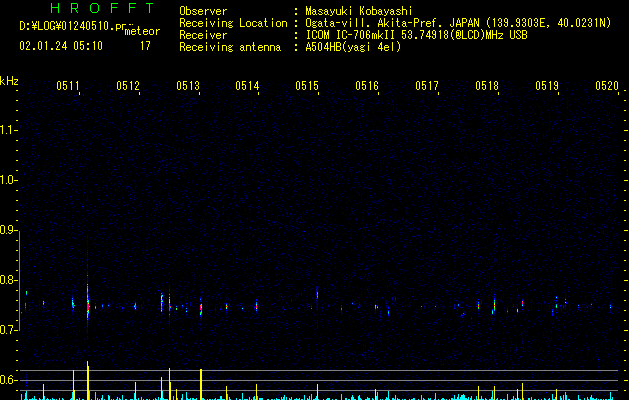Click the Receiver label
629x400 pixels.
click(203, 35)
